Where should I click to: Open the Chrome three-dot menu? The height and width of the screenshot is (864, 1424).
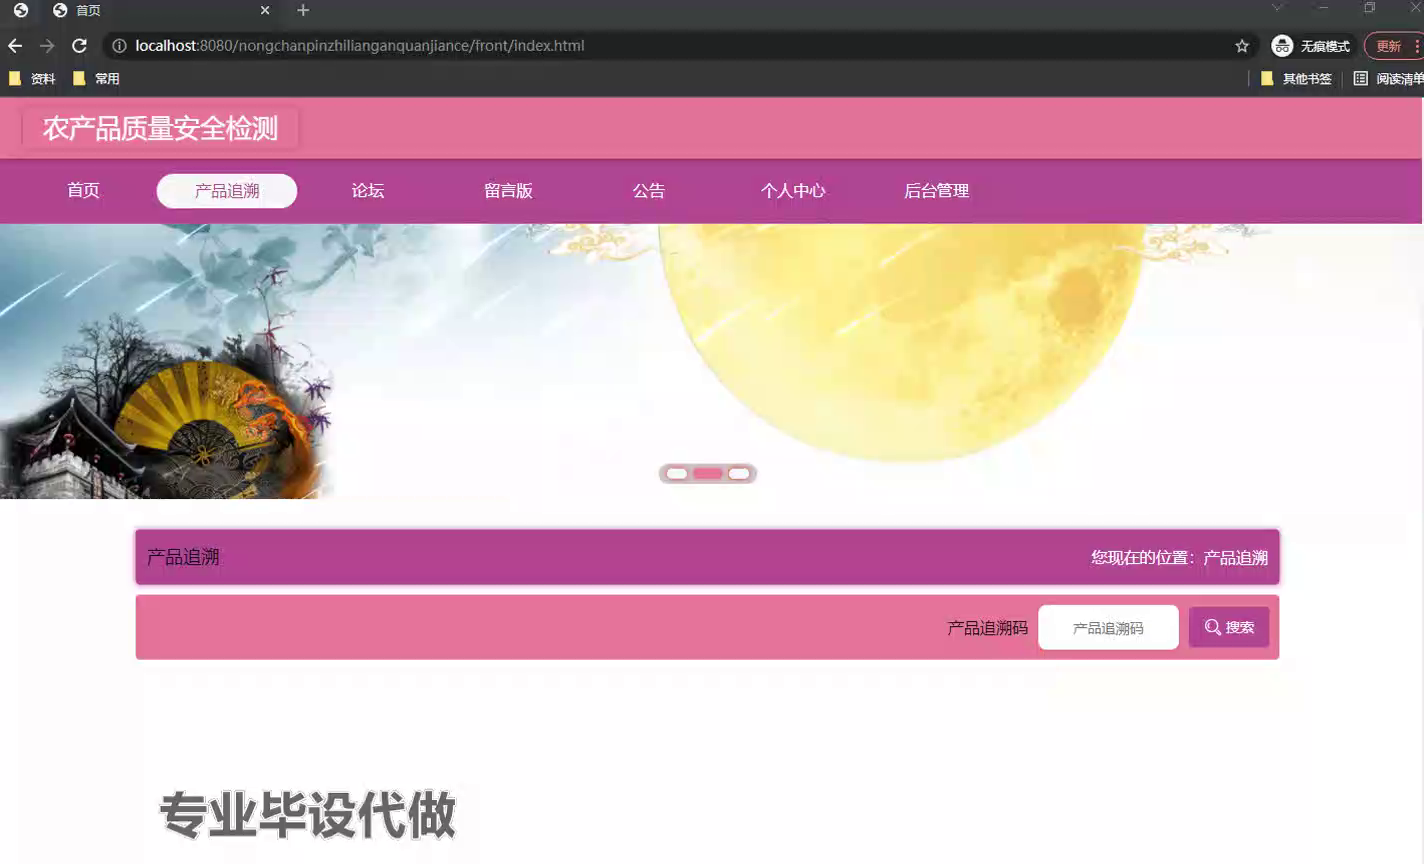(x=1417, y=46)
